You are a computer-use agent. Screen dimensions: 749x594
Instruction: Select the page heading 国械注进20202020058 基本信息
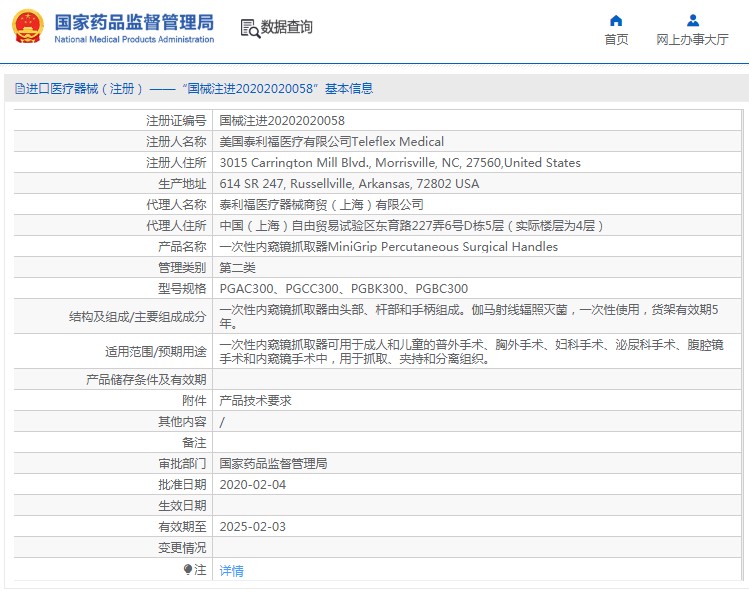click(x=279, y=88)
